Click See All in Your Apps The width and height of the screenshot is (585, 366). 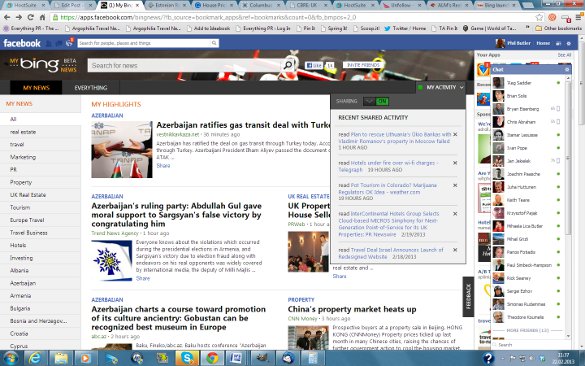564,55
